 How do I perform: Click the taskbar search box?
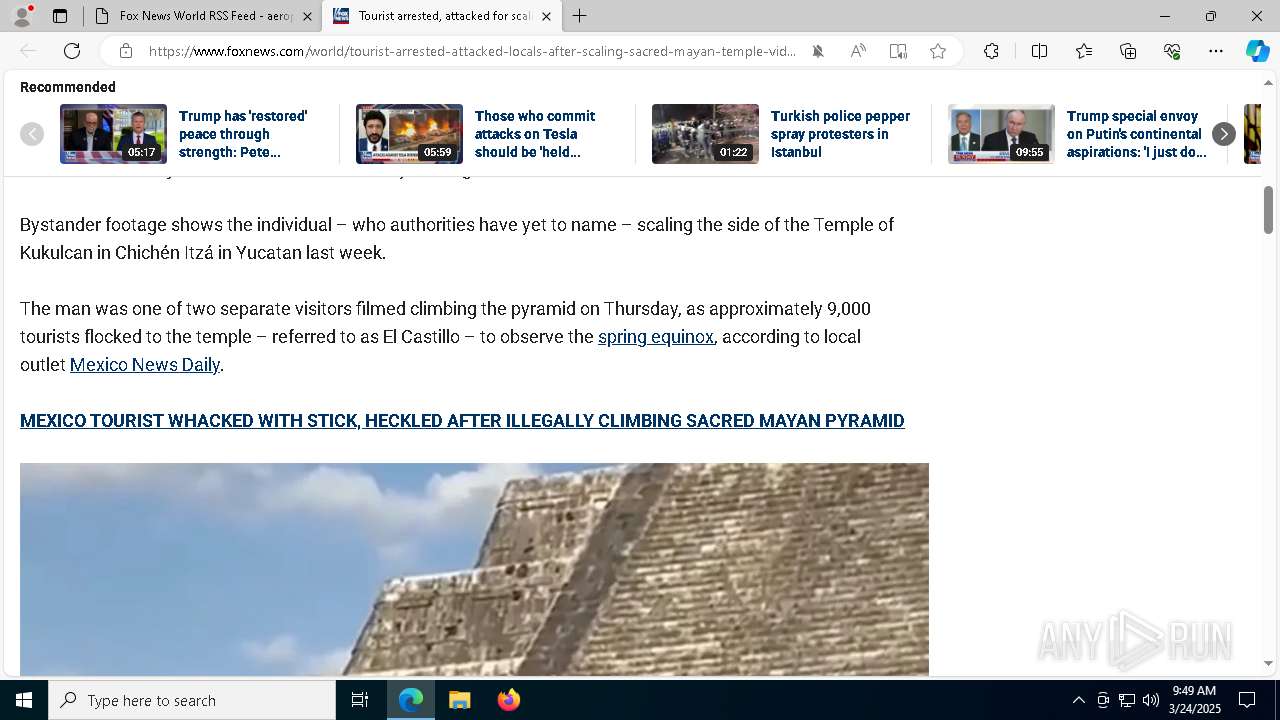coord(192,700)
